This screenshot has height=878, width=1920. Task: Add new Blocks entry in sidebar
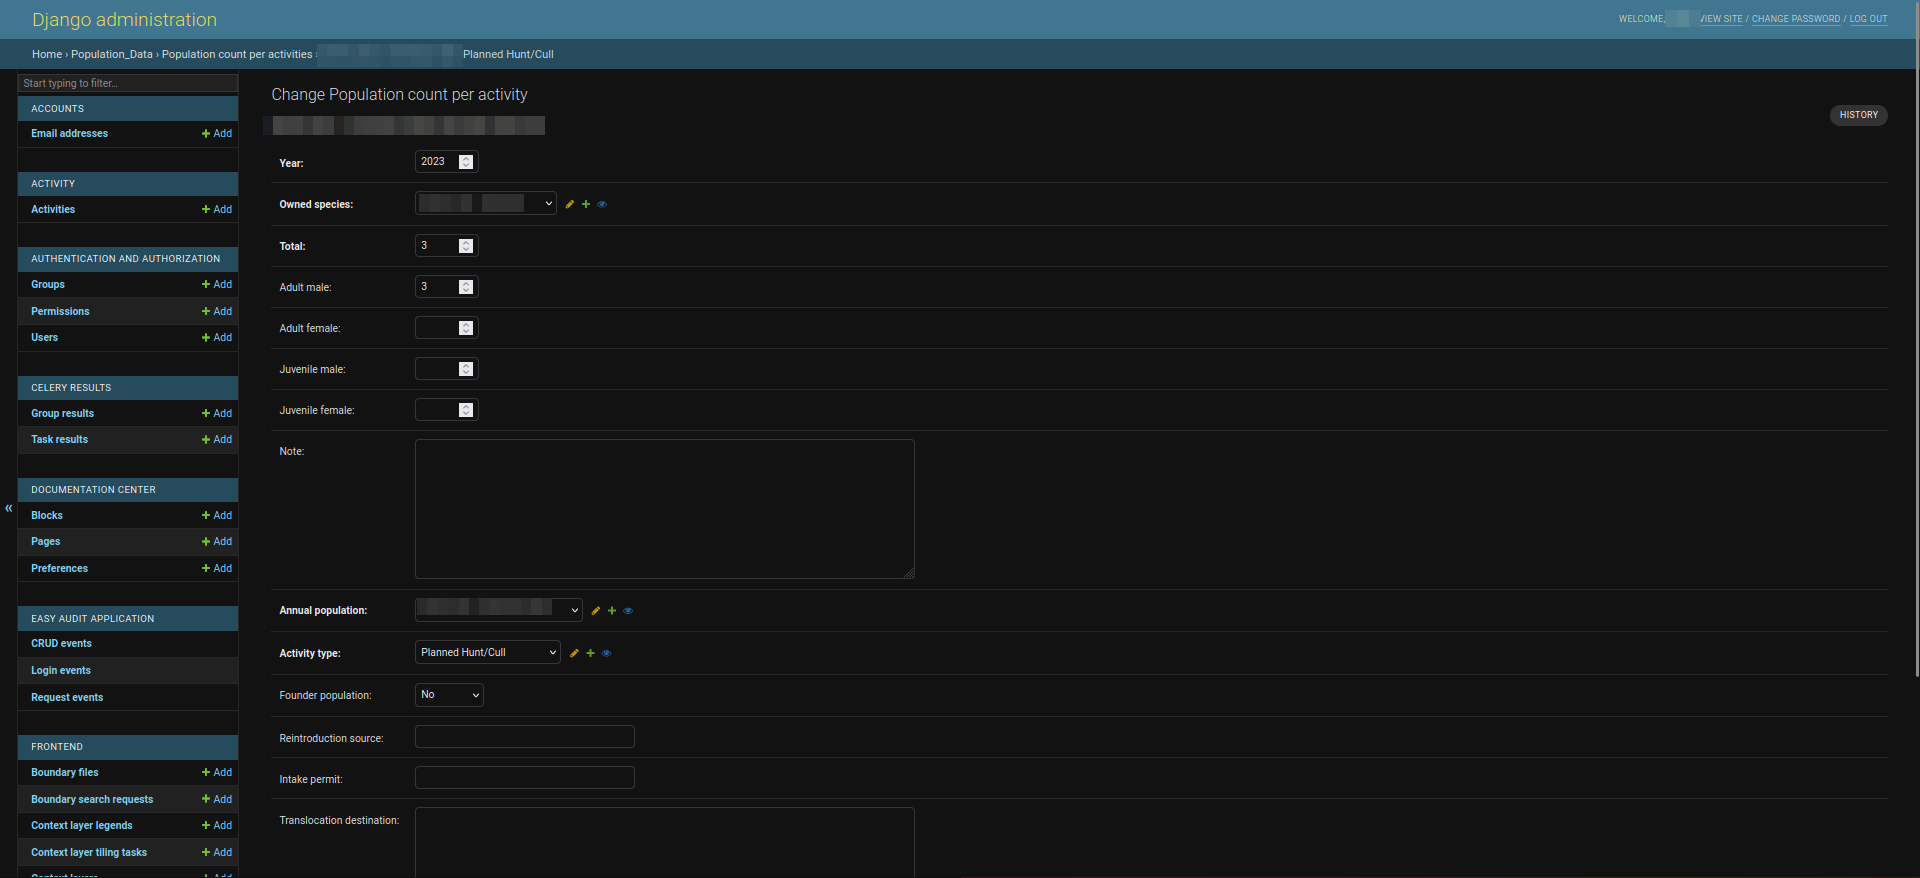[x=217, y=516]
